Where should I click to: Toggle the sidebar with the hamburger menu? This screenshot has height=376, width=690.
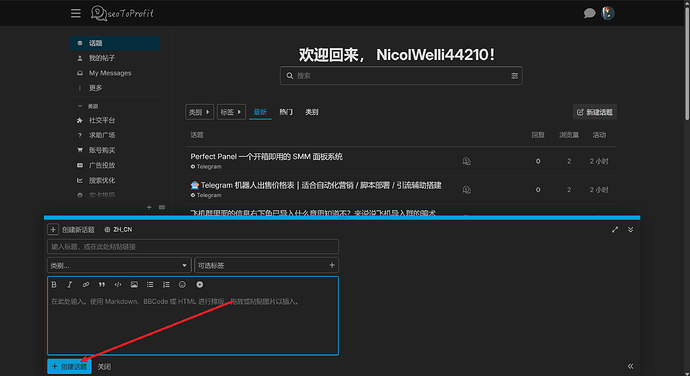point(76,14)
